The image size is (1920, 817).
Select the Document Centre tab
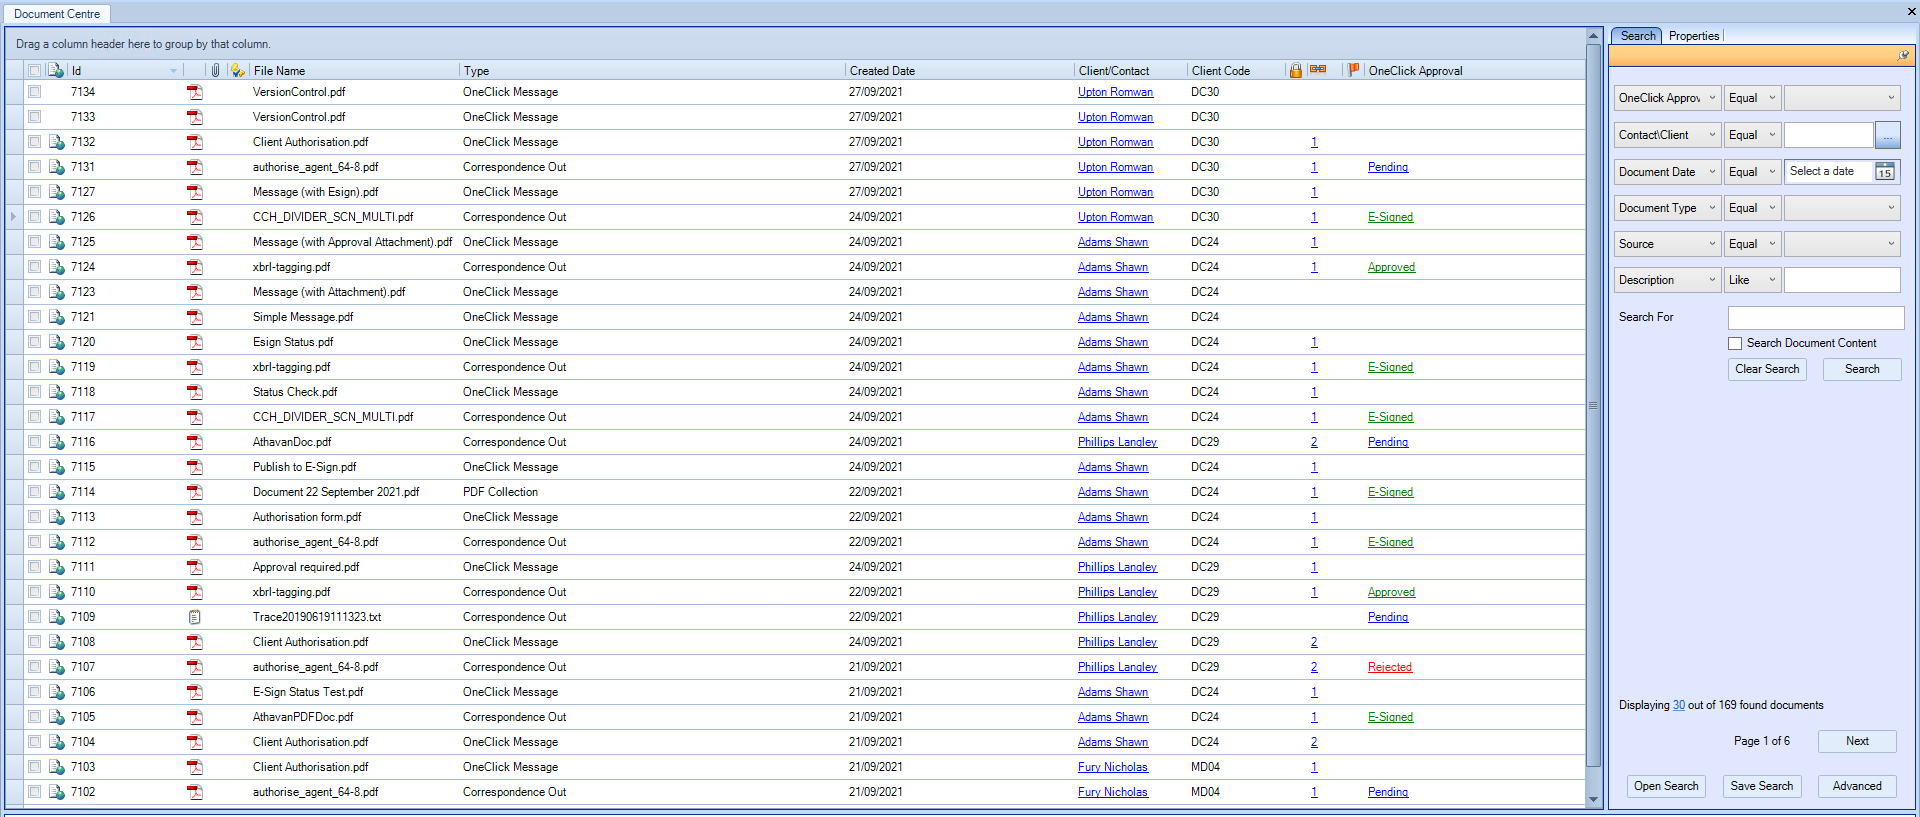57,14
